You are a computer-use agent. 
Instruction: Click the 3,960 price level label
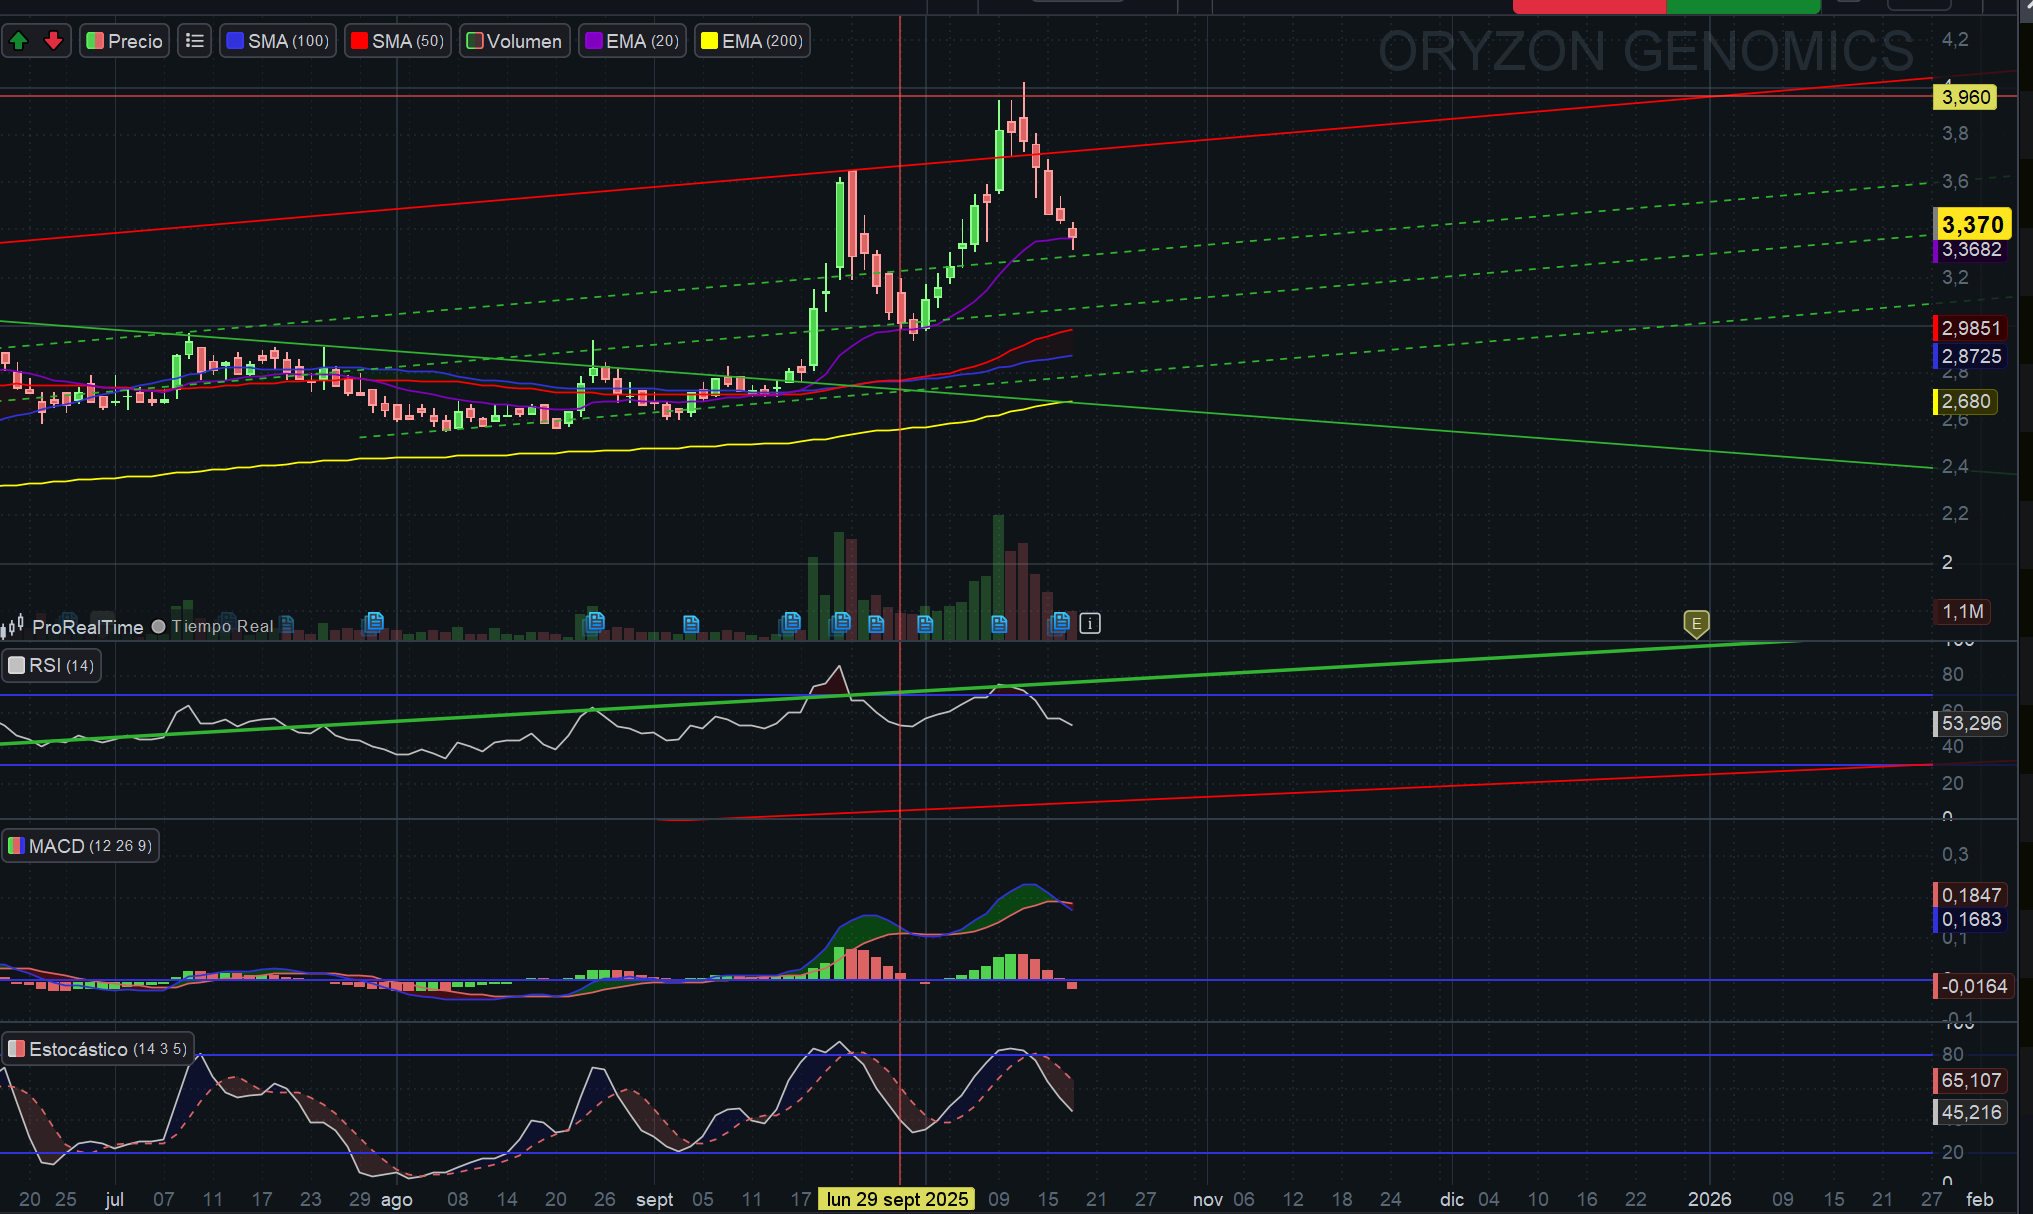pyautogui.click(x=1966, y=97)
